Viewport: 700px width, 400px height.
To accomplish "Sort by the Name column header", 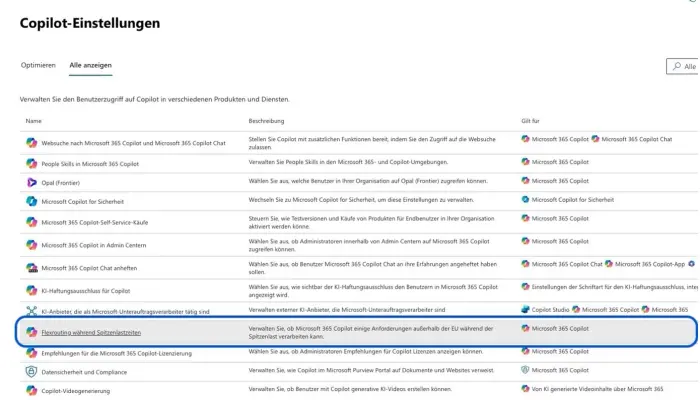I will pyautogui.click(x=33, y=121).
